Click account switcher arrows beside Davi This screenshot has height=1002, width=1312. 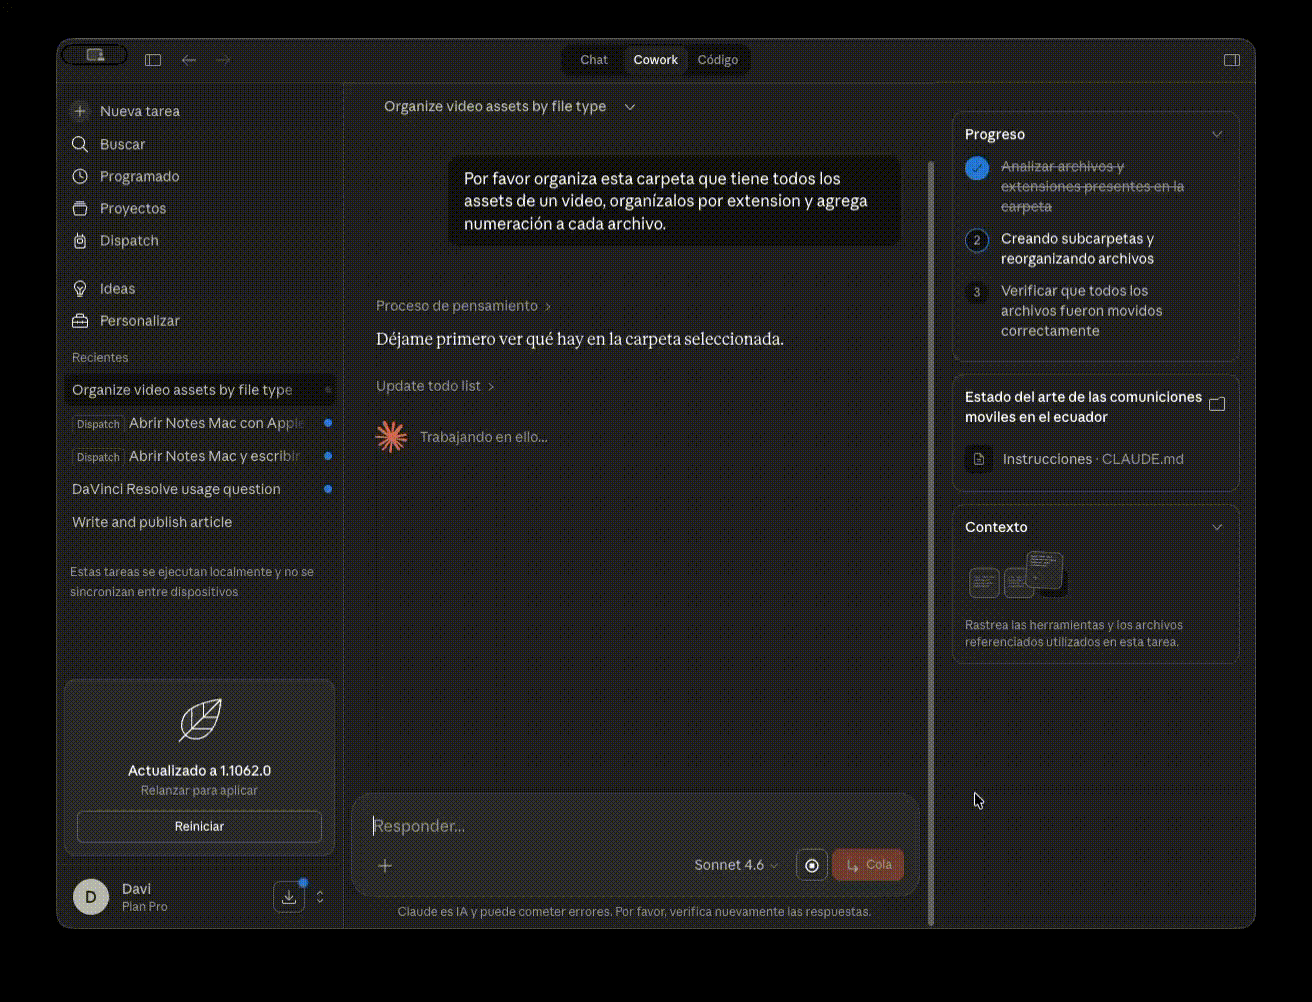(320, 897)
